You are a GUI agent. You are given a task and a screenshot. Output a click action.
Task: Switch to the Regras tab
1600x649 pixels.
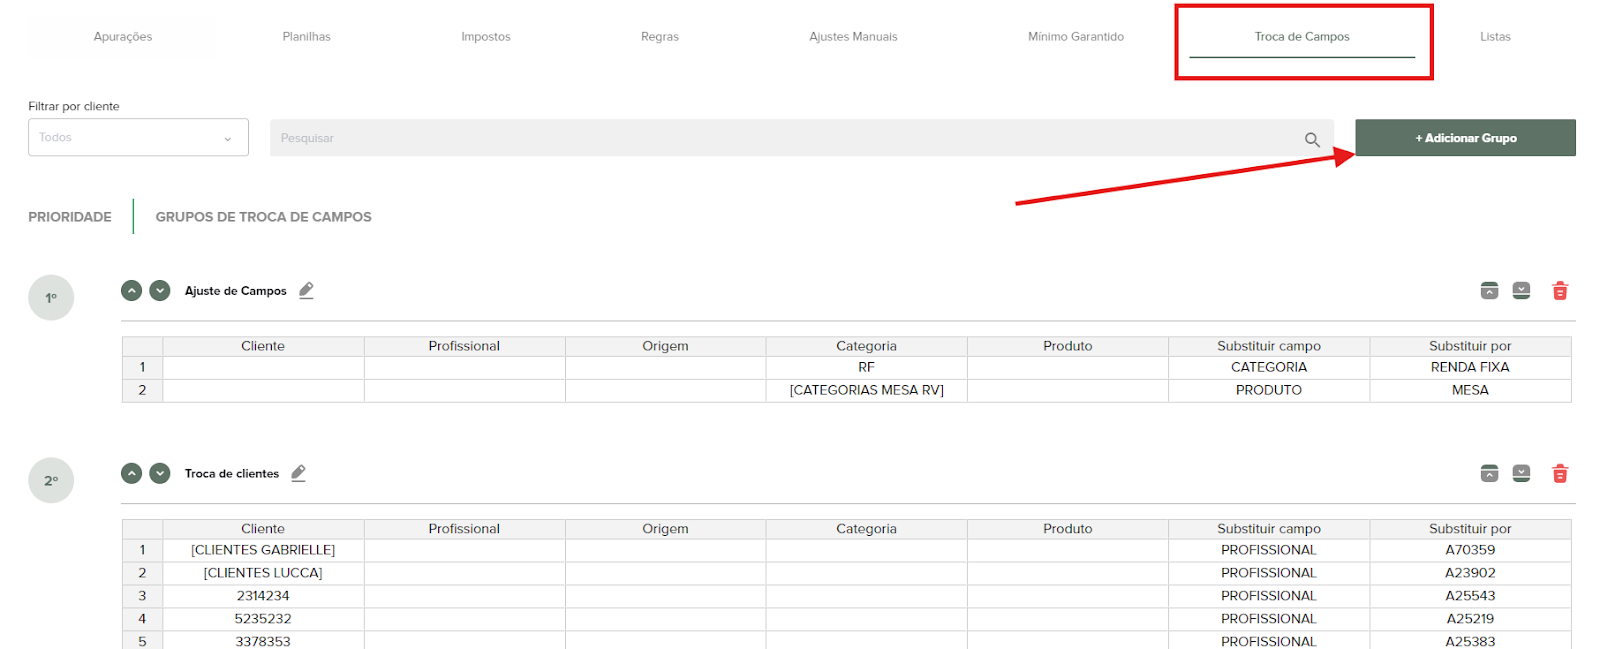coord(659,37)
